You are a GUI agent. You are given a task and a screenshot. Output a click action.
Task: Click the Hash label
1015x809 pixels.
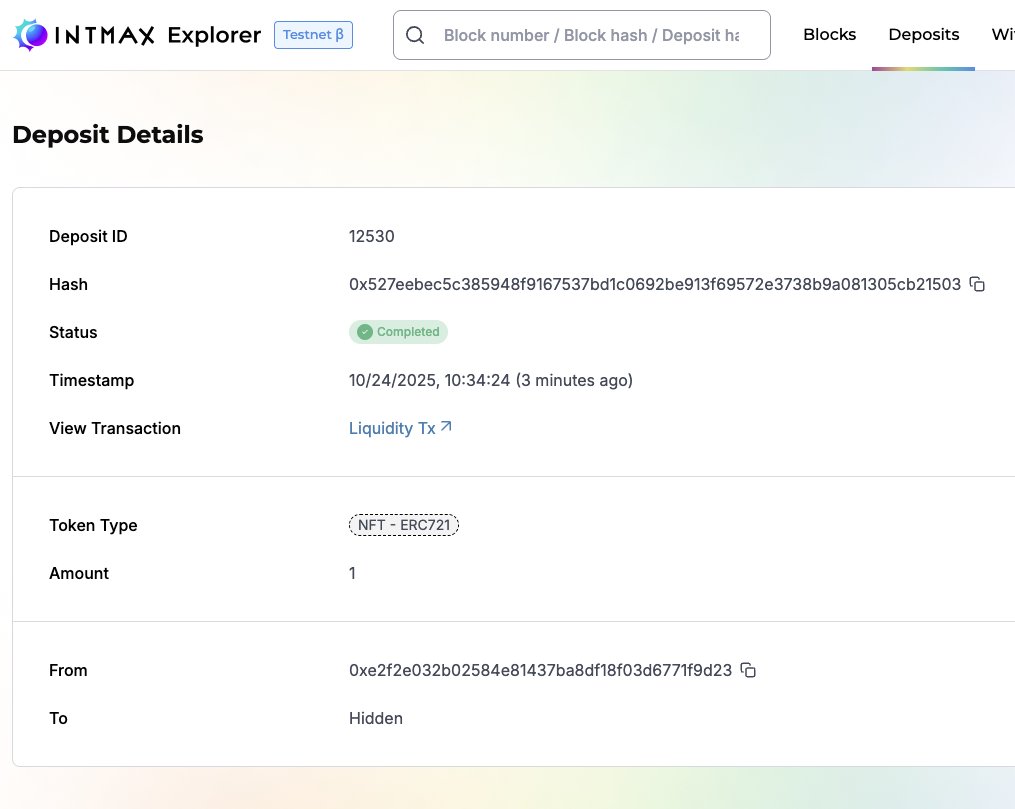coord(68,284)
